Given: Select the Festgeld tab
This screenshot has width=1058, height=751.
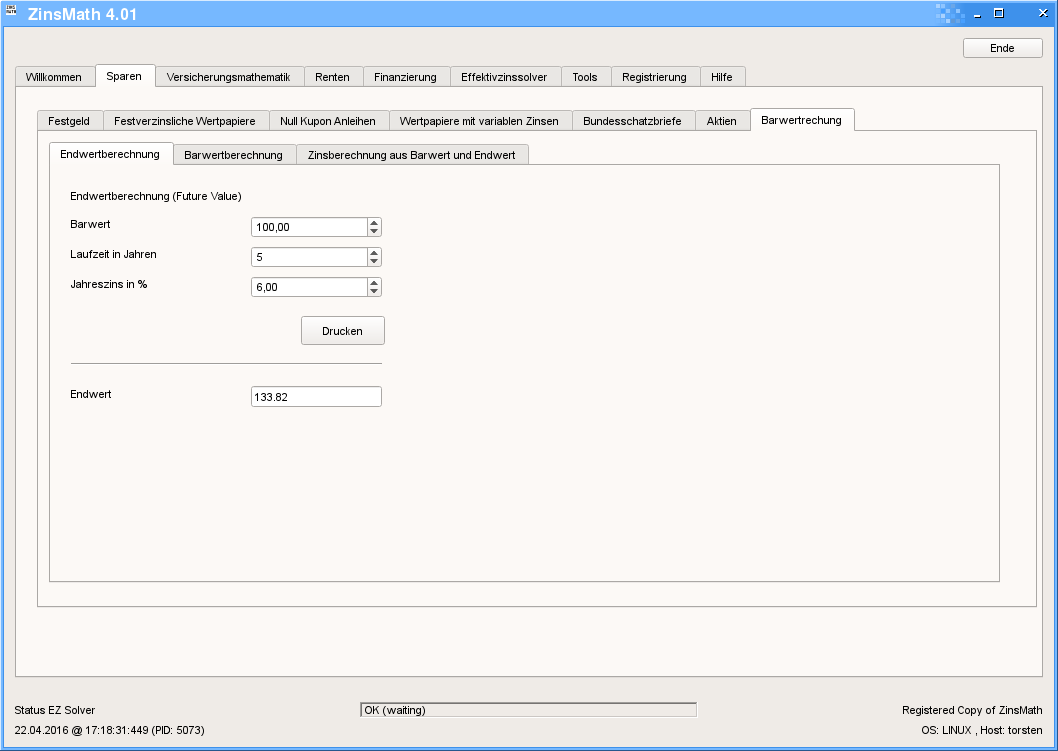Looking at the screenshot, I should [69, 121].
